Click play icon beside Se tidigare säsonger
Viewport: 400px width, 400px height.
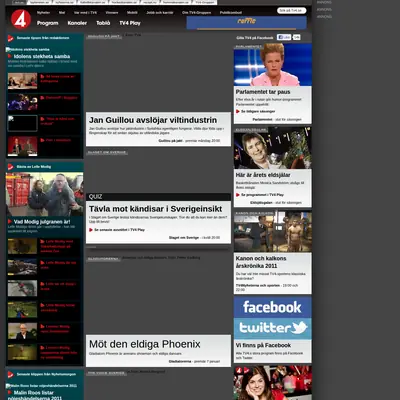(238, 111)
